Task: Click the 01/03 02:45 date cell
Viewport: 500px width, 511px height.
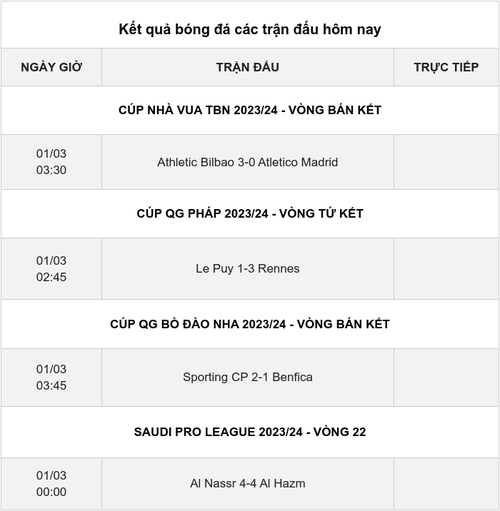Action: [51, 269]
